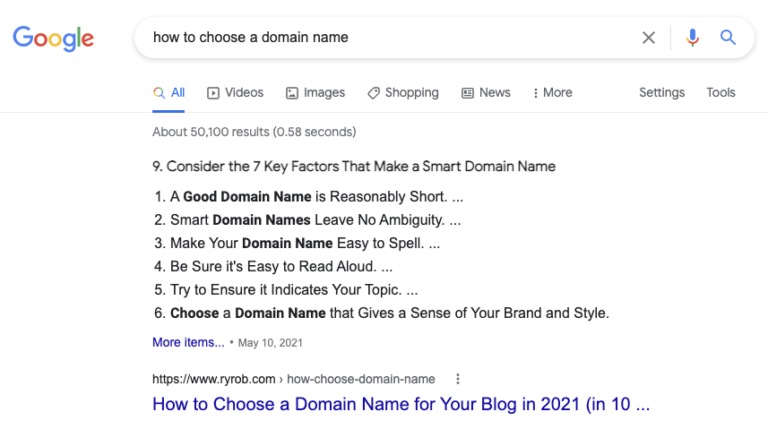Focus the search input field
The height and width of the screenshot is (429, 768).
click(390, 38)
